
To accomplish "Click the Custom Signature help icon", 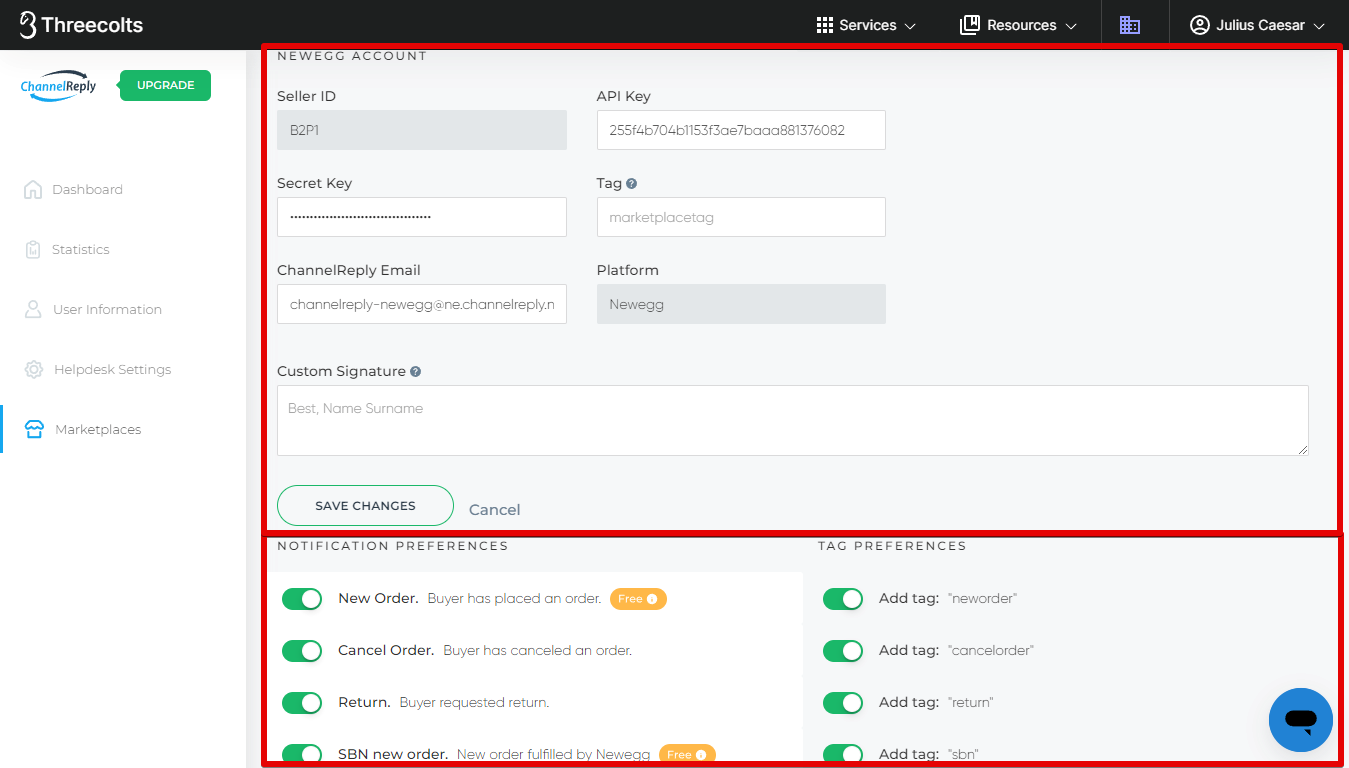I will tap(415, 371).
